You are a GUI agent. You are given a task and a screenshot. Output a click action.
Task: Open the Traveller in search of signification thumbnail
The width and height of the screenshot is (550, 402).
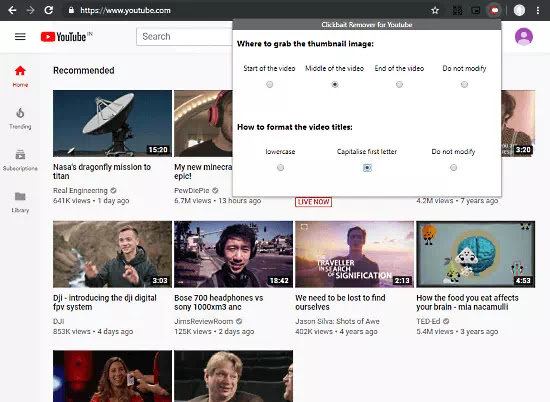[354, 254]
